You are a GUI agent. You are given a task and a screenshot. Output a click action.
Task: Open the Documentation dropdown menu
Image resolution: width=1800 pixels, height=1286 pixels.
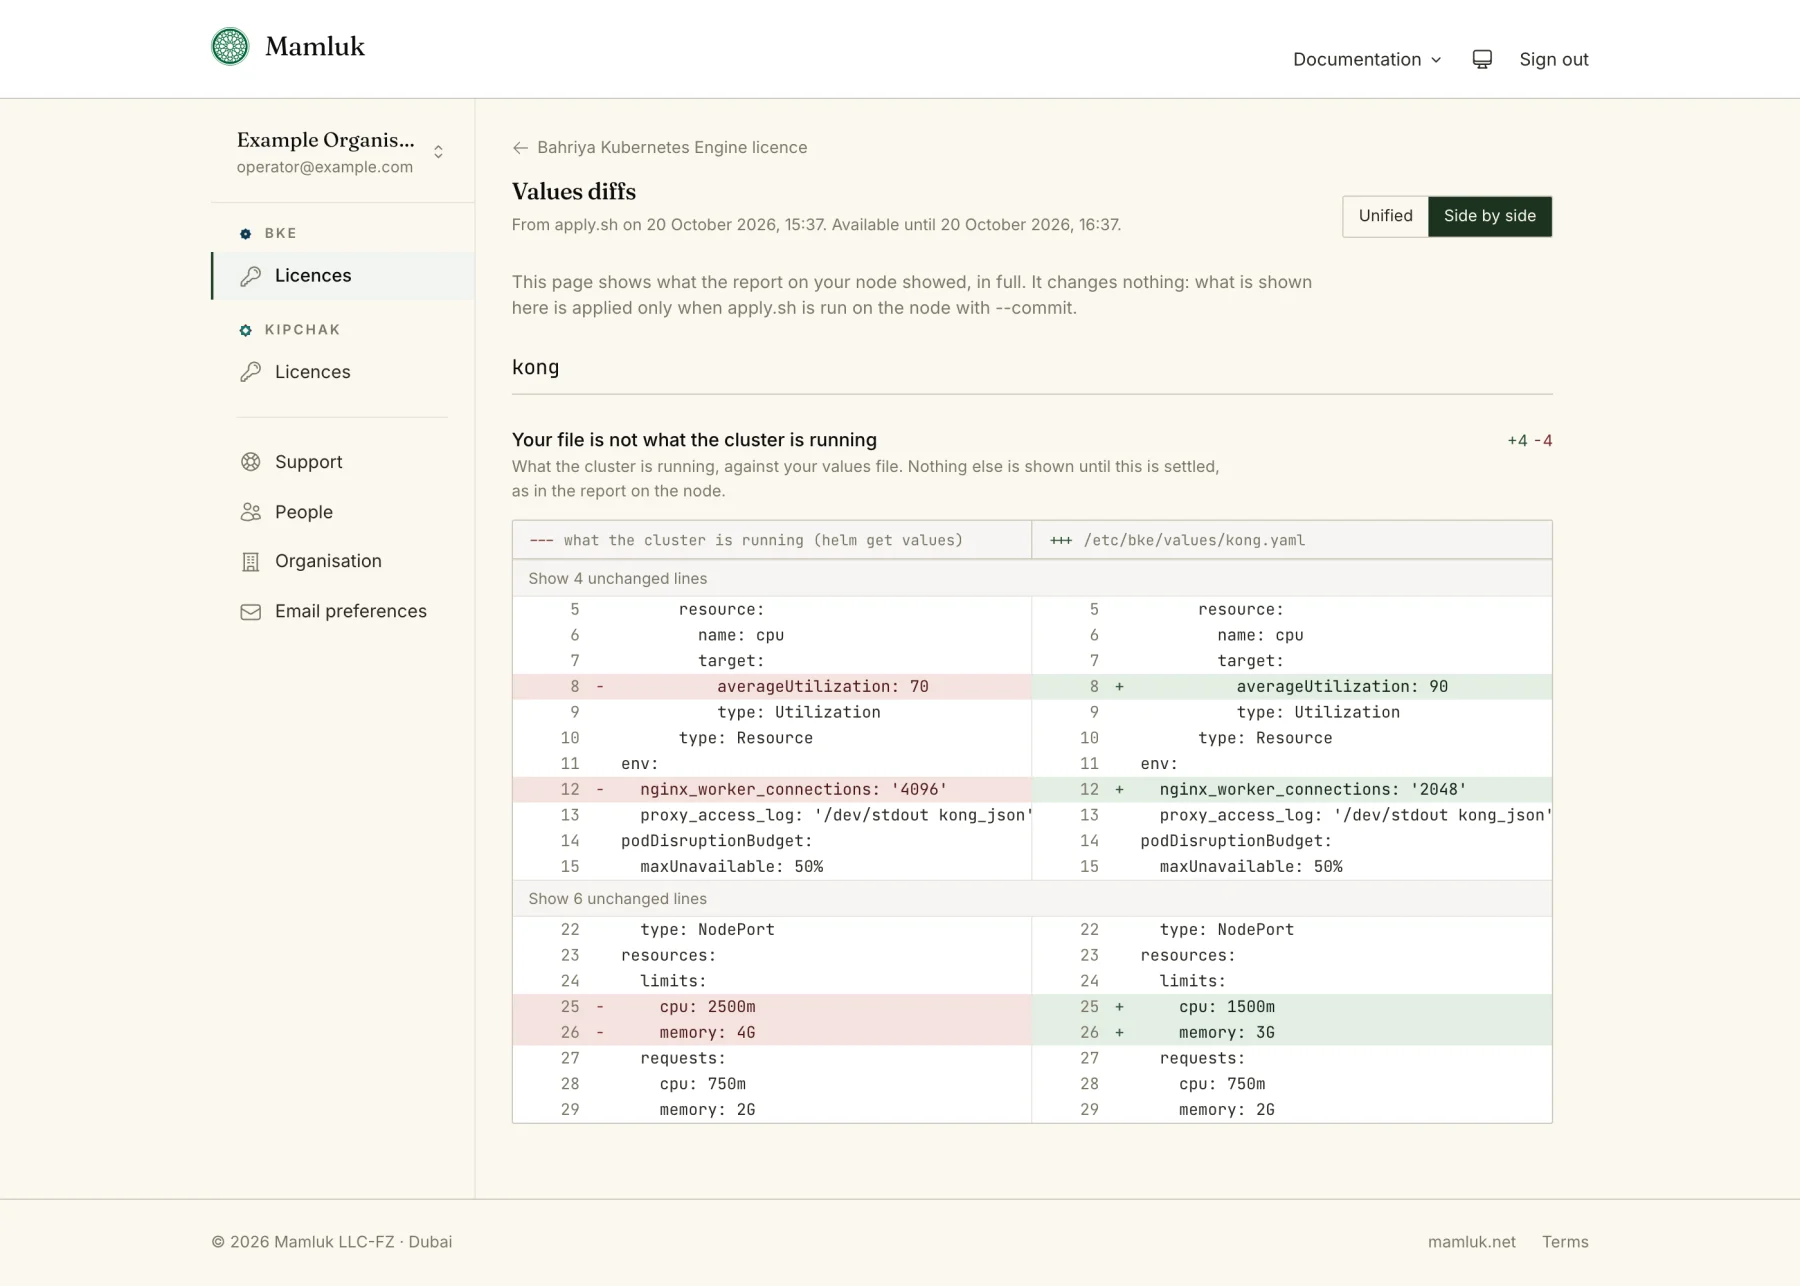1367,59
